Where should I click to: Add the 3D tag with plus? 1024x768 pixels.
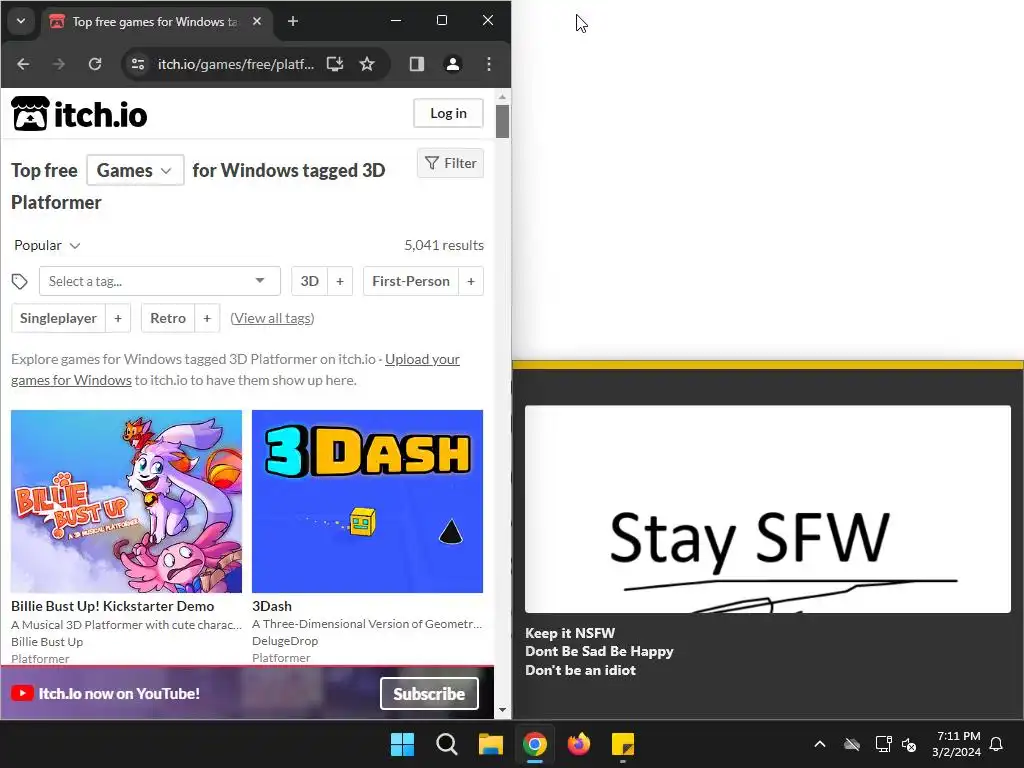(340, 281)
